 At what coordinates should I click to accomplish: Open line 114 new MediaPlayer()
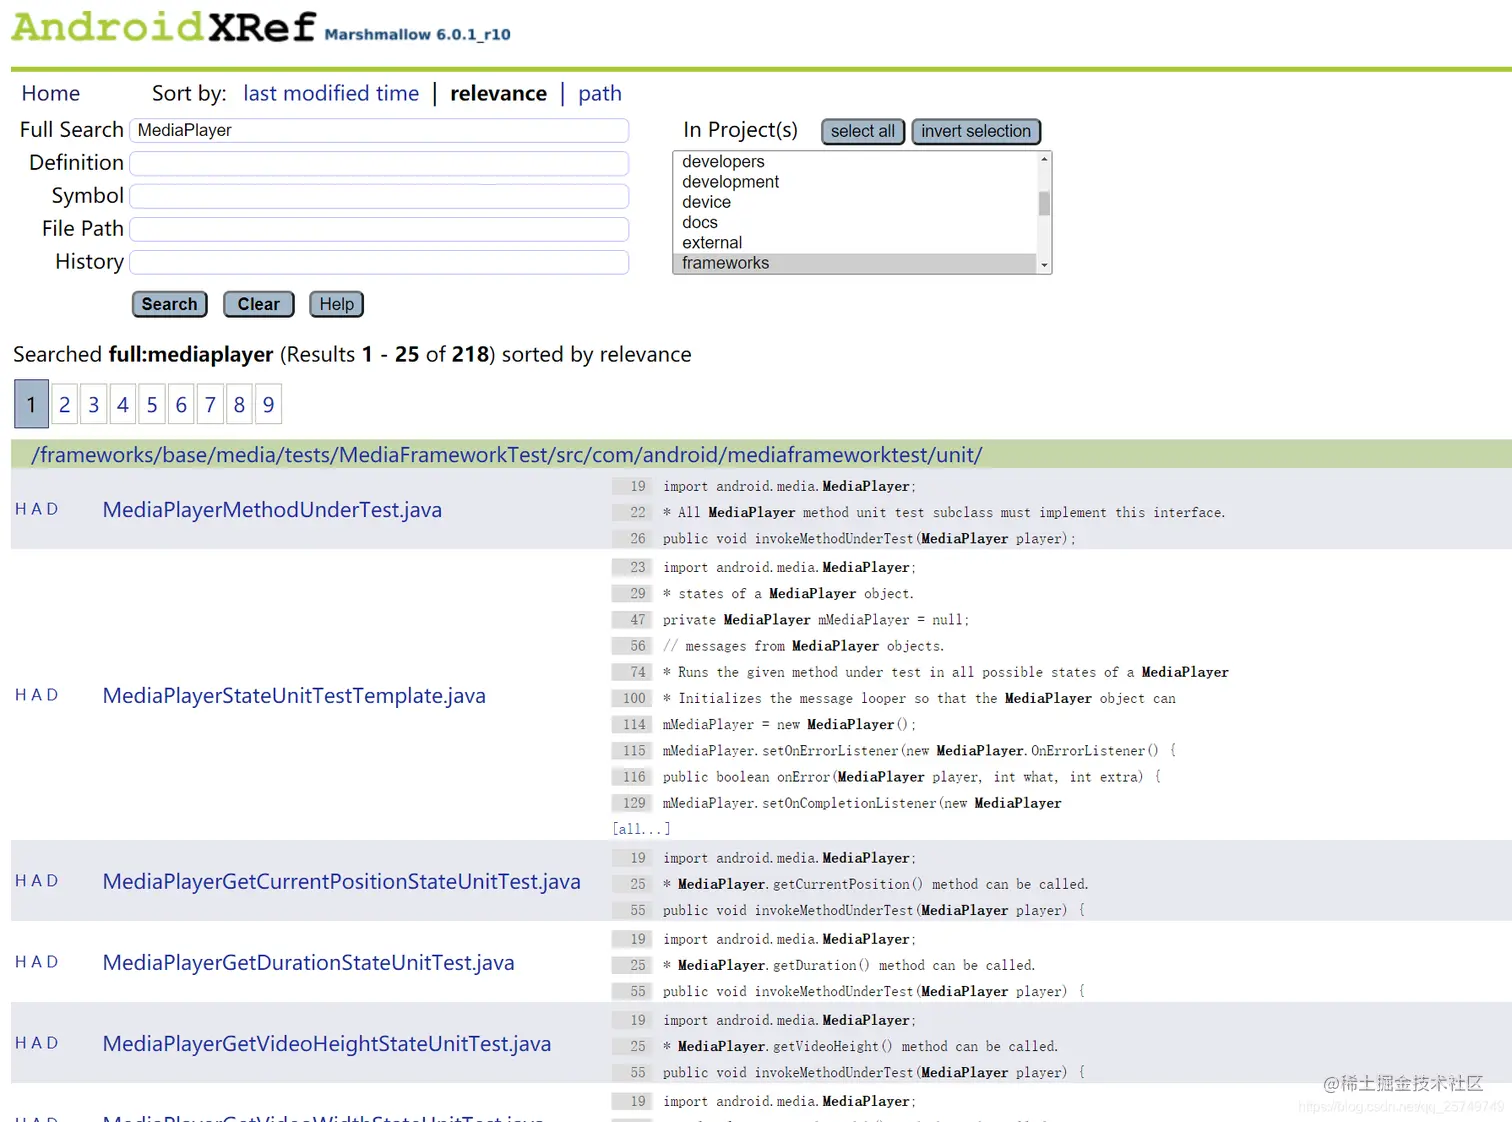(764, 725)
